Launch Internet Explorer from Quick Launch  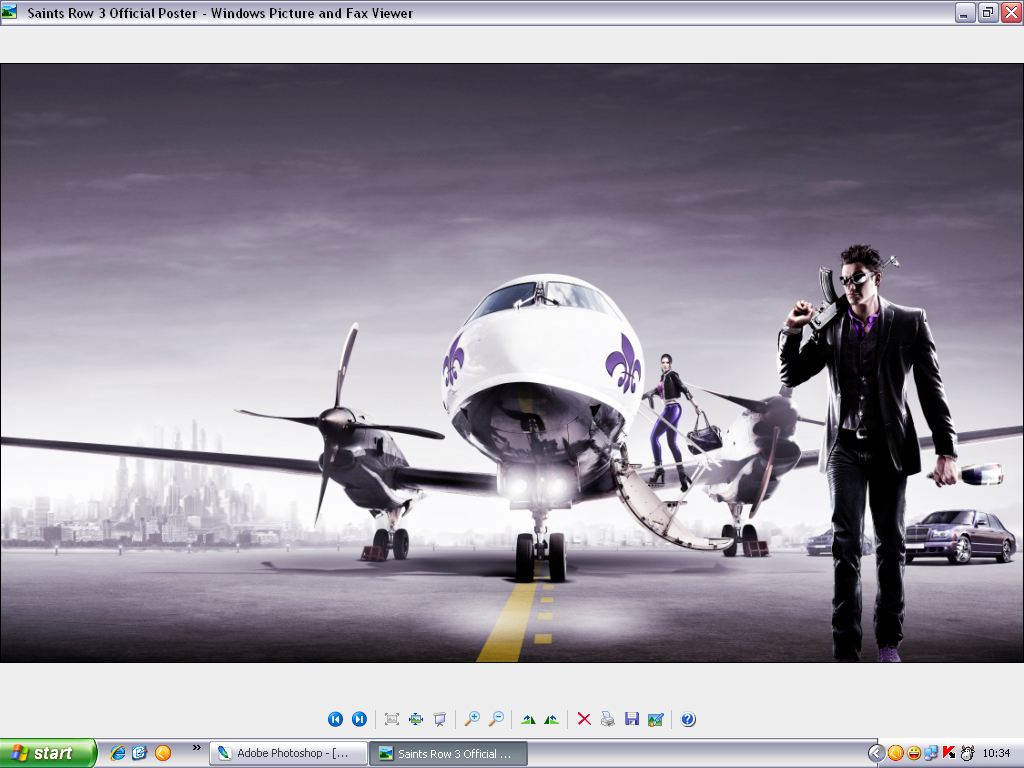(x=118, y=753)
